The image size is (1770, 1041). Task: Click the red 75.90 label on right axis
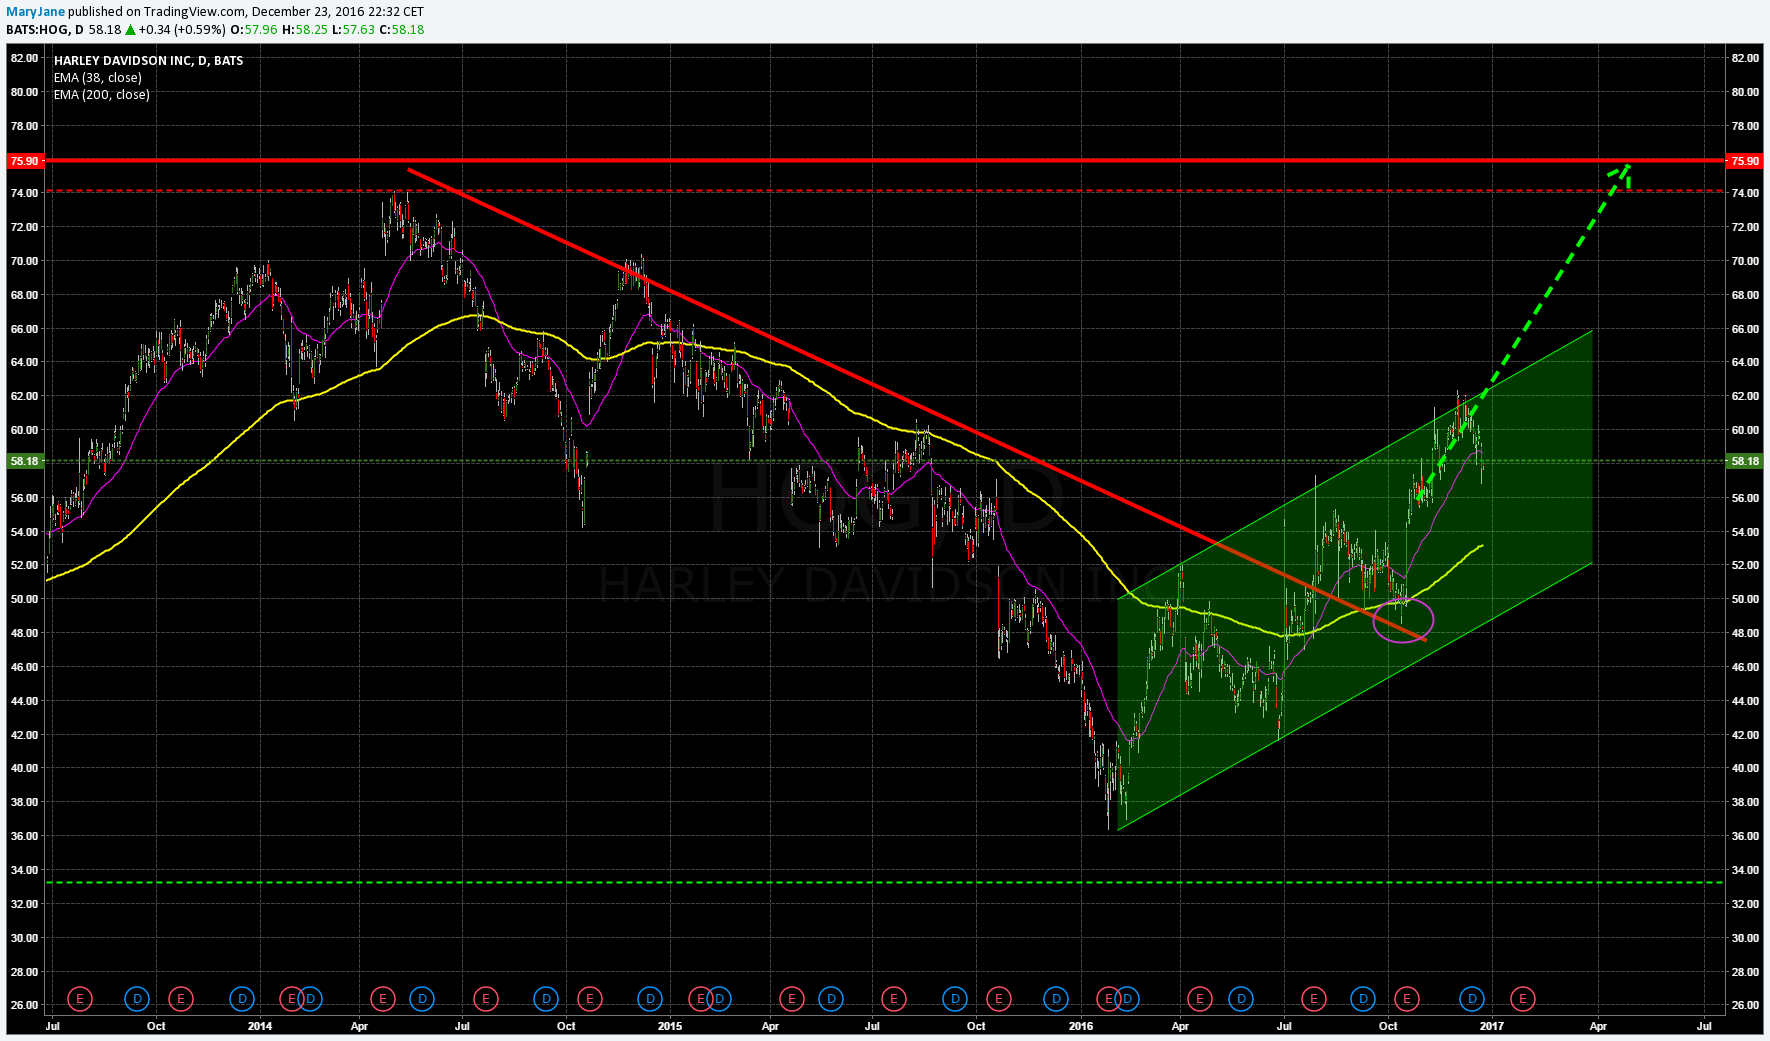[1744, 161]
